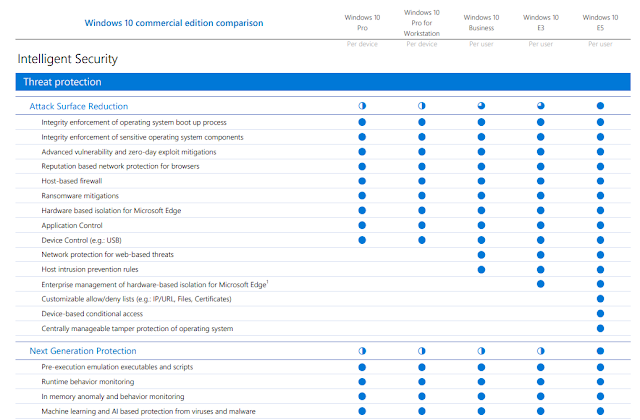Click E3 dot for Hardware based isolation for Microsoft Edge
The width and height of the screenshot is (640, 420).
[x=540, y=210]
